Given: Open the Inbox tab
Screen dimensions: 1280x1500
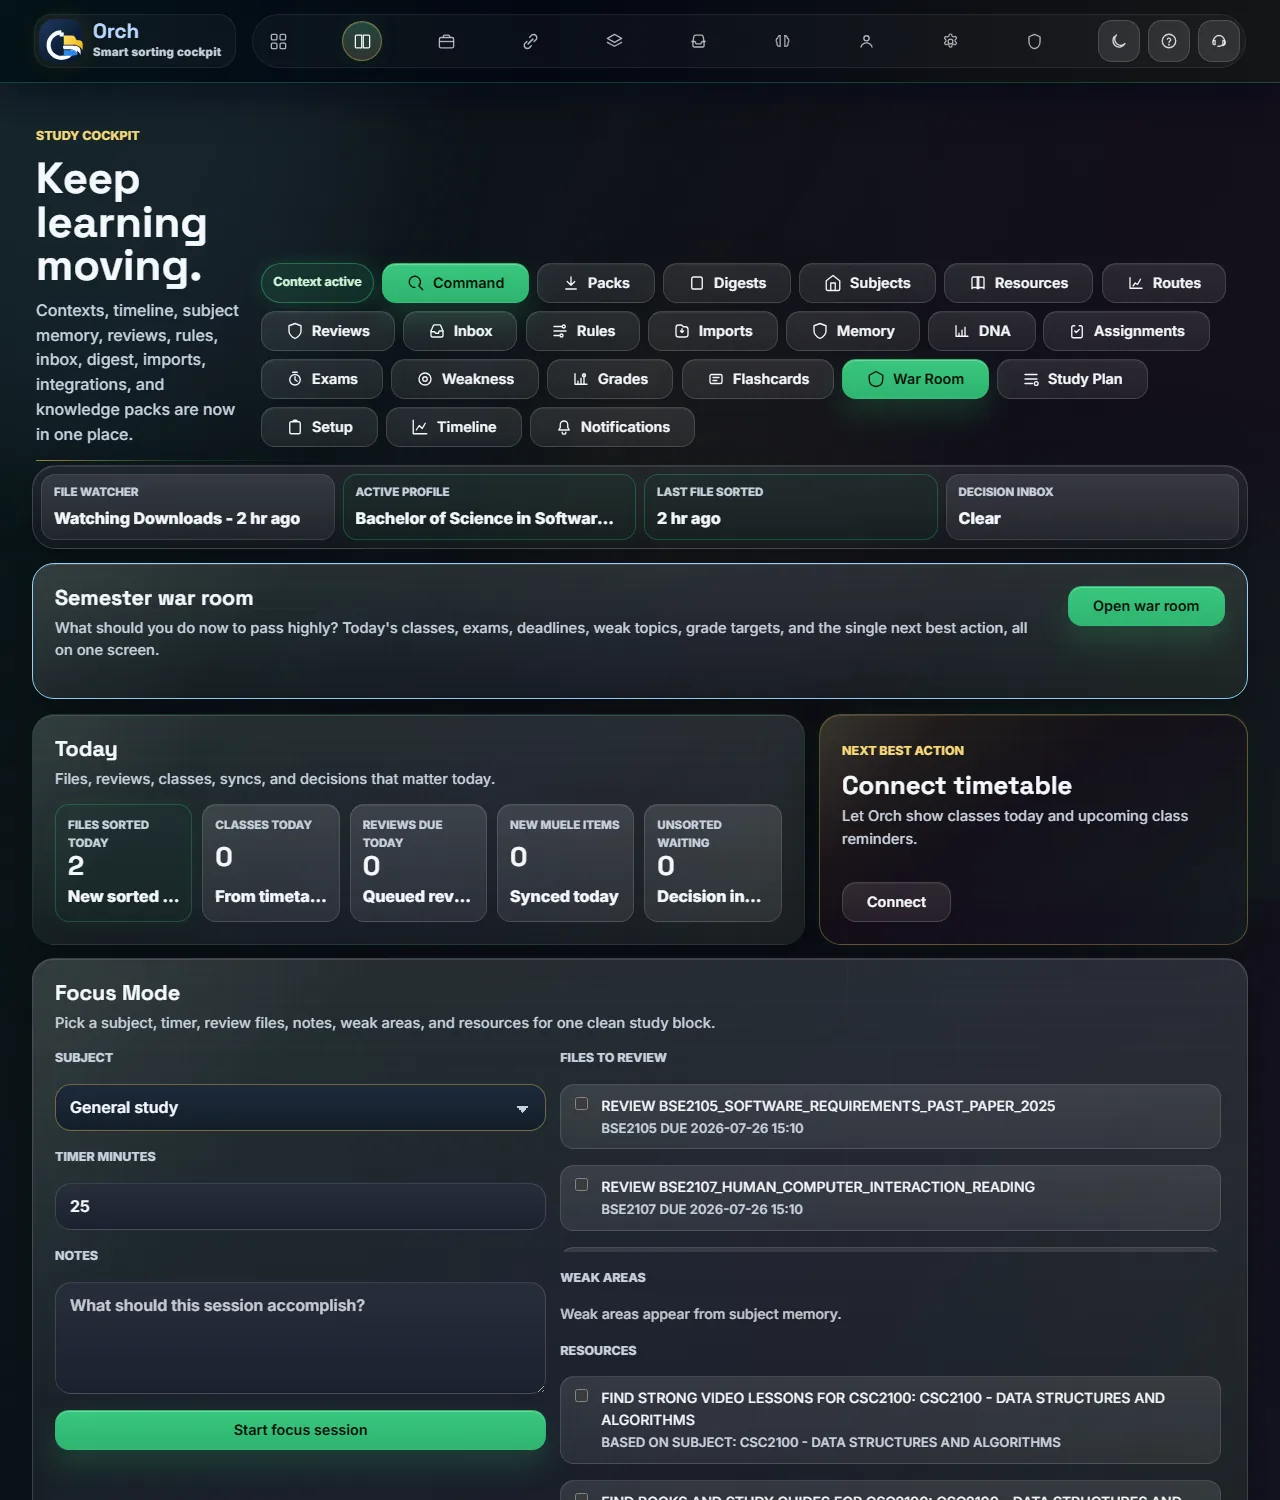Looking at the screenshot, I should pos(460,331).
